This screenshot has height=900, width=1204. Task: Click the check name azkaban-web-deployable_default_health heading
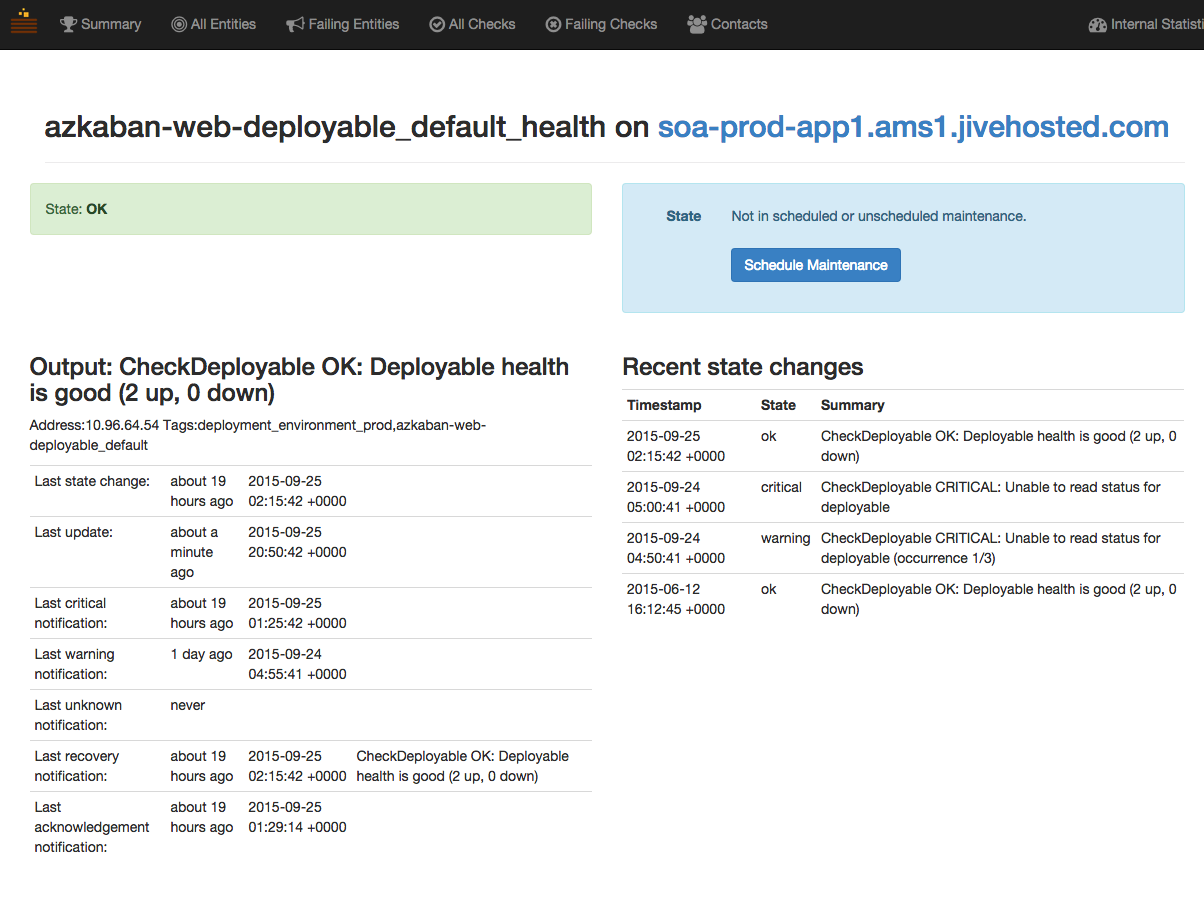pos(325,127)
